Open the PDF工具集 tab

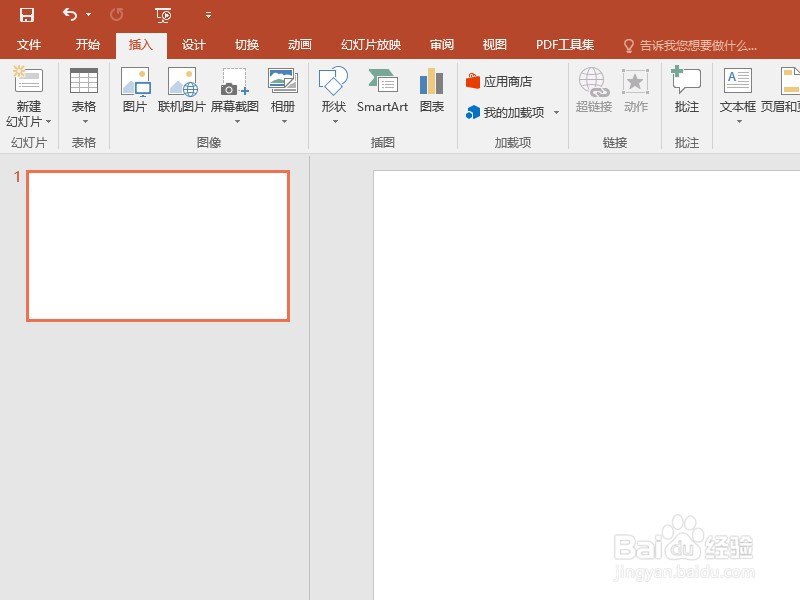[565, 45]
